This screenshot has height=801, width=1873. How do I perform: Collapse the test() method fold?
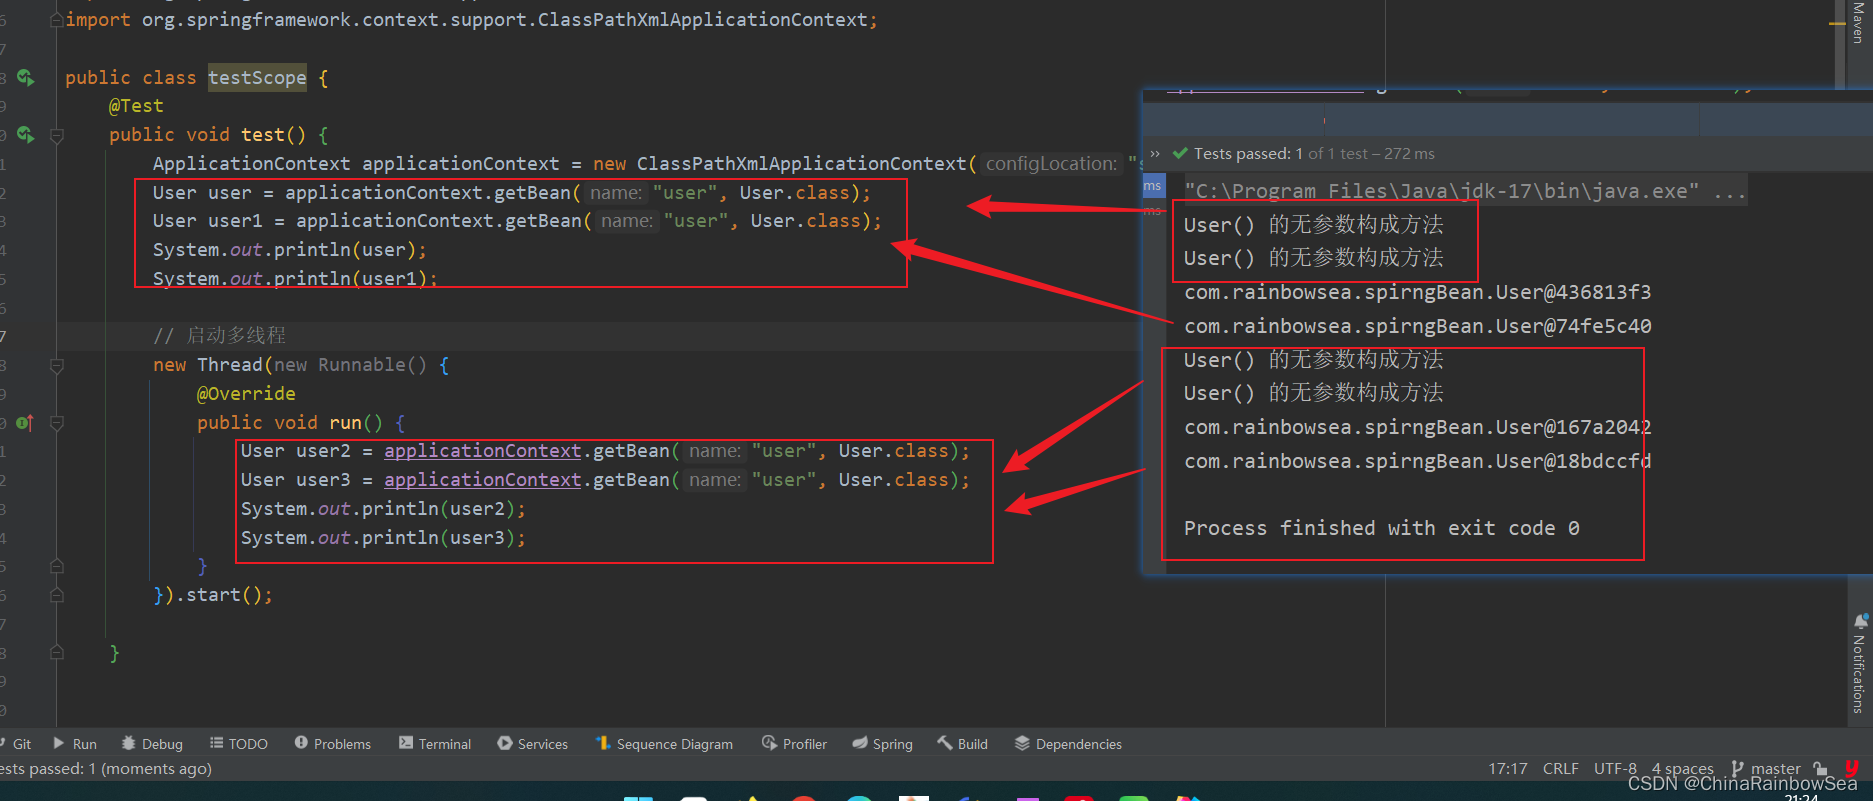point(57,135)
